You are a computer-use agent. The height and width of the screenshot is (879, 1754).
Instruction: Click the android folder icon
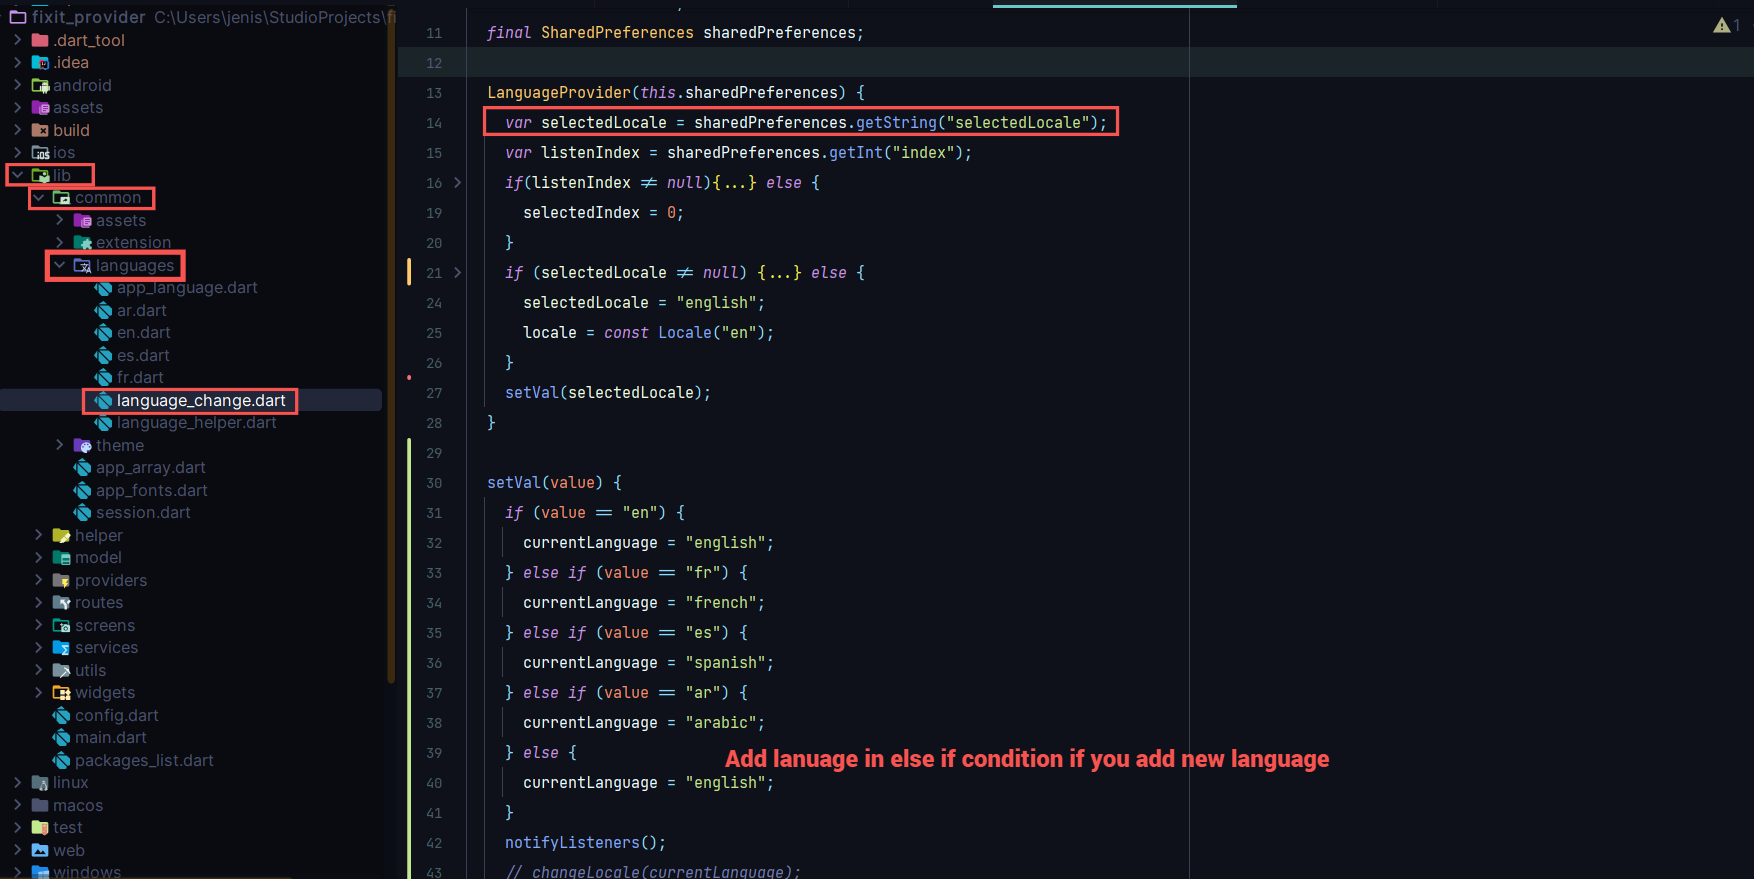(40, 86)
